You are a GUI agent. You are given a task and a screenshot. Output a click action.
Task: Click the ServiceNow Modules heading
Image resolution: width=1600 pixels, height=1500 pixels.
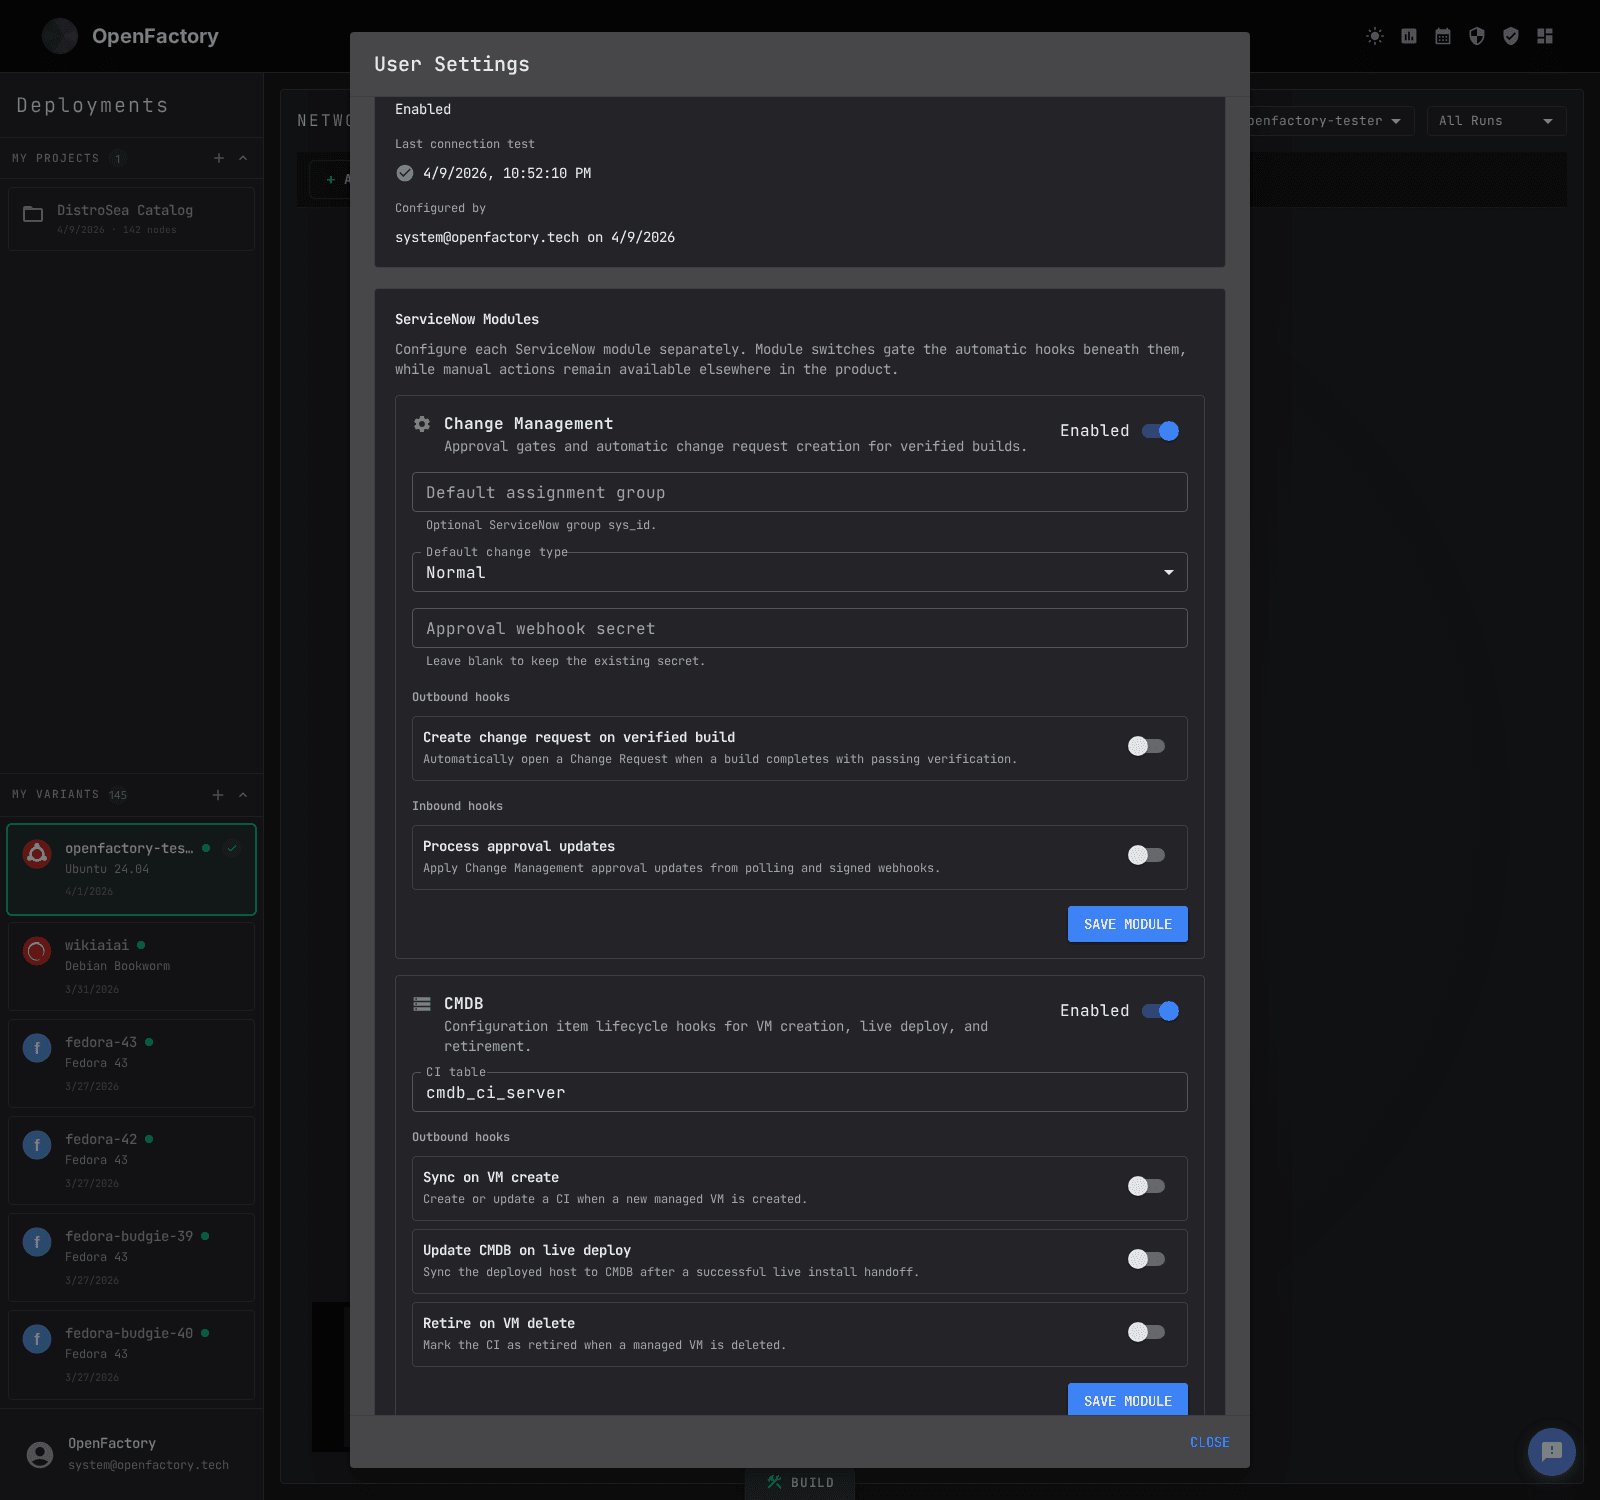click(x=467, y=319)
